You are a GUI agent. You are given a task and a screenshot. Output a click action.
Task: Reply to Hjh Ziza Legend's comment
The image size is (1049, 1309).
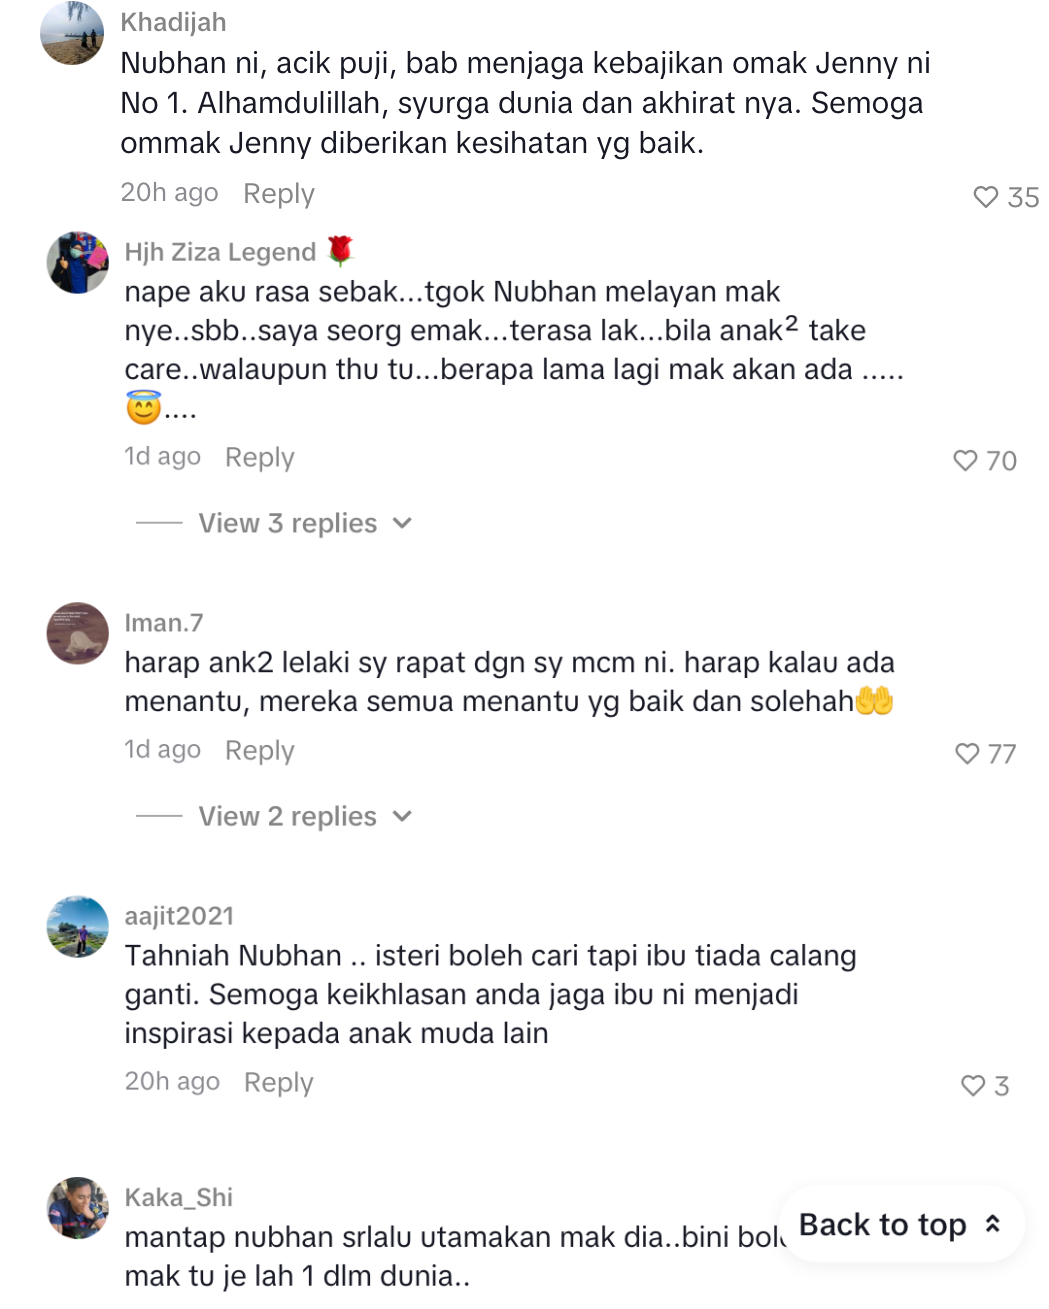pyautogui.click(x=260, y=457)
